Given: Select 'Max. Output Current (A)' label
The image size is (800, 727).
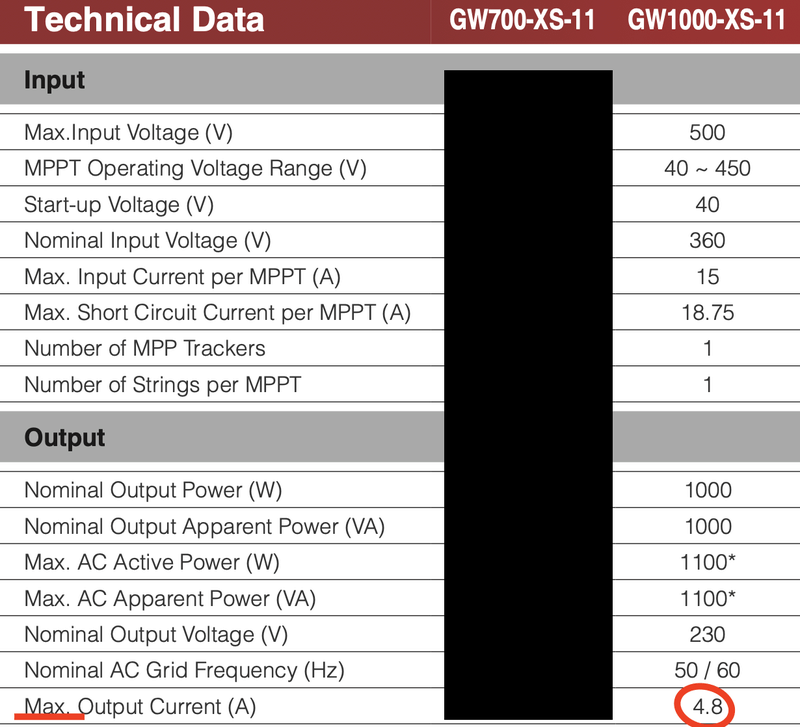Looking at the screenshot, I should tap(140, 707).
